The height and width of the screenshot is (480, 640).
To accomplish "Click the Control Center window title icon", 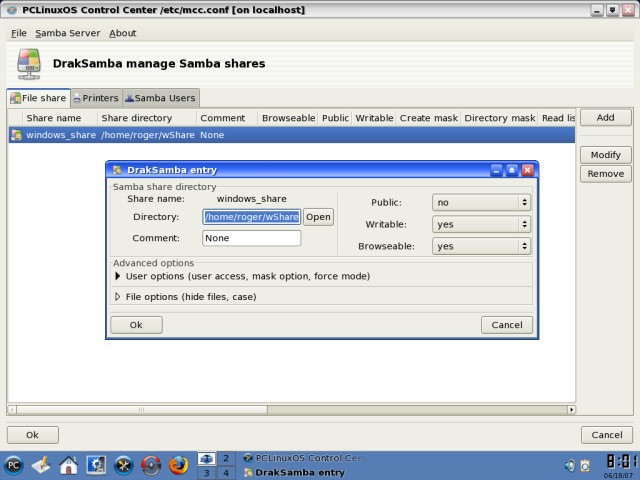I will coord(11,10).
